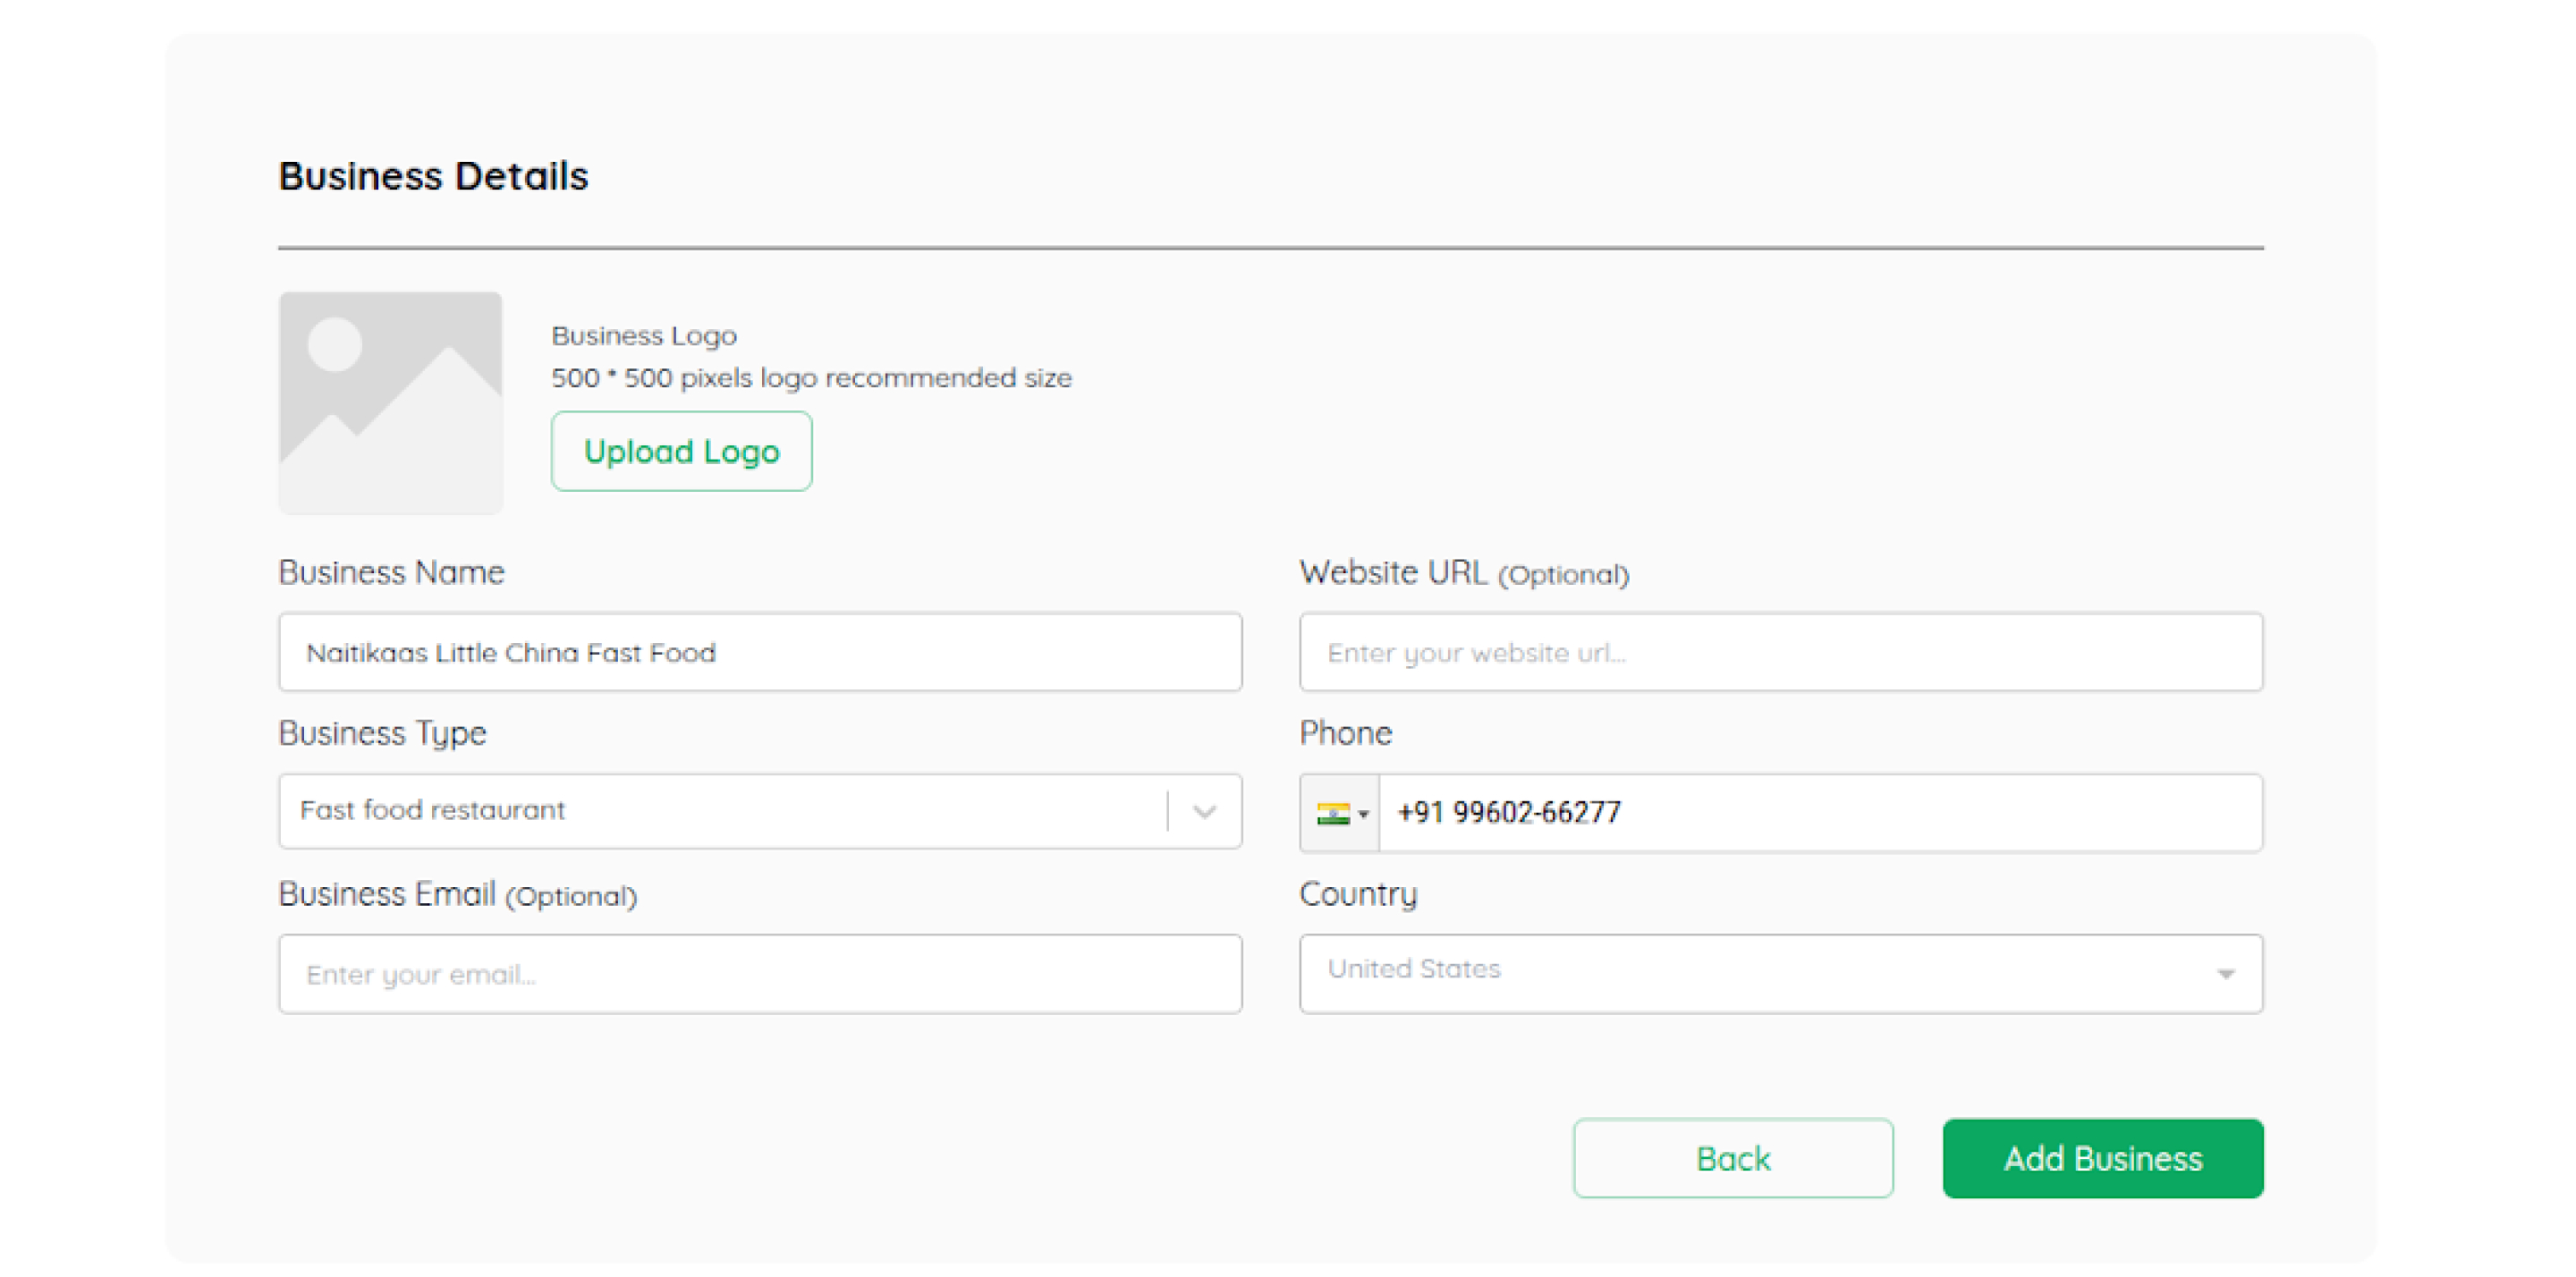
Task: Expand the phone country code arrow
Action: 1363,814
